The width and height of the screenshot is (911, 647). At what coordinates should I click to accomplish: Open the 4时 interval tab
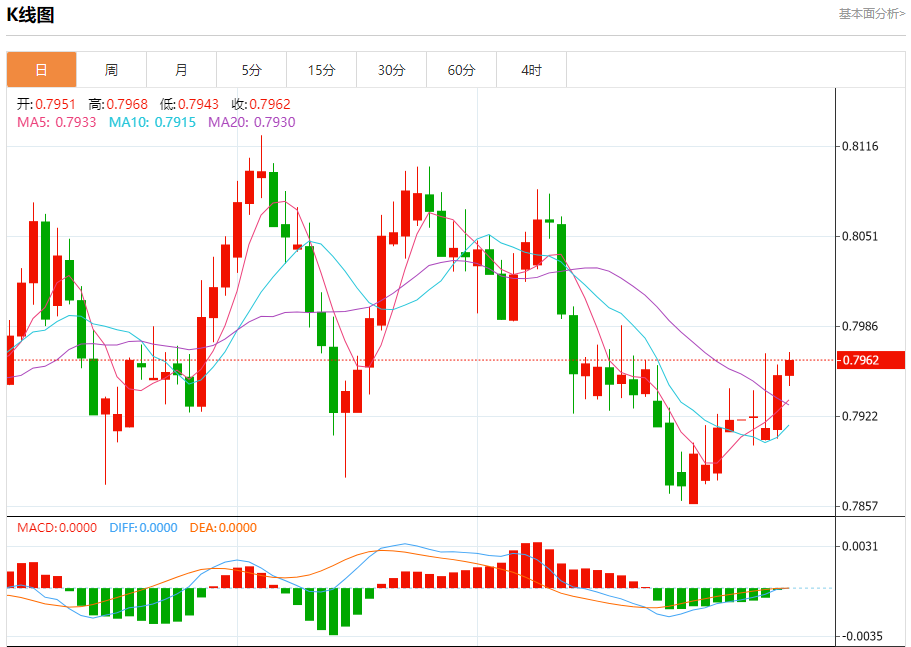[x=532, y=70]
